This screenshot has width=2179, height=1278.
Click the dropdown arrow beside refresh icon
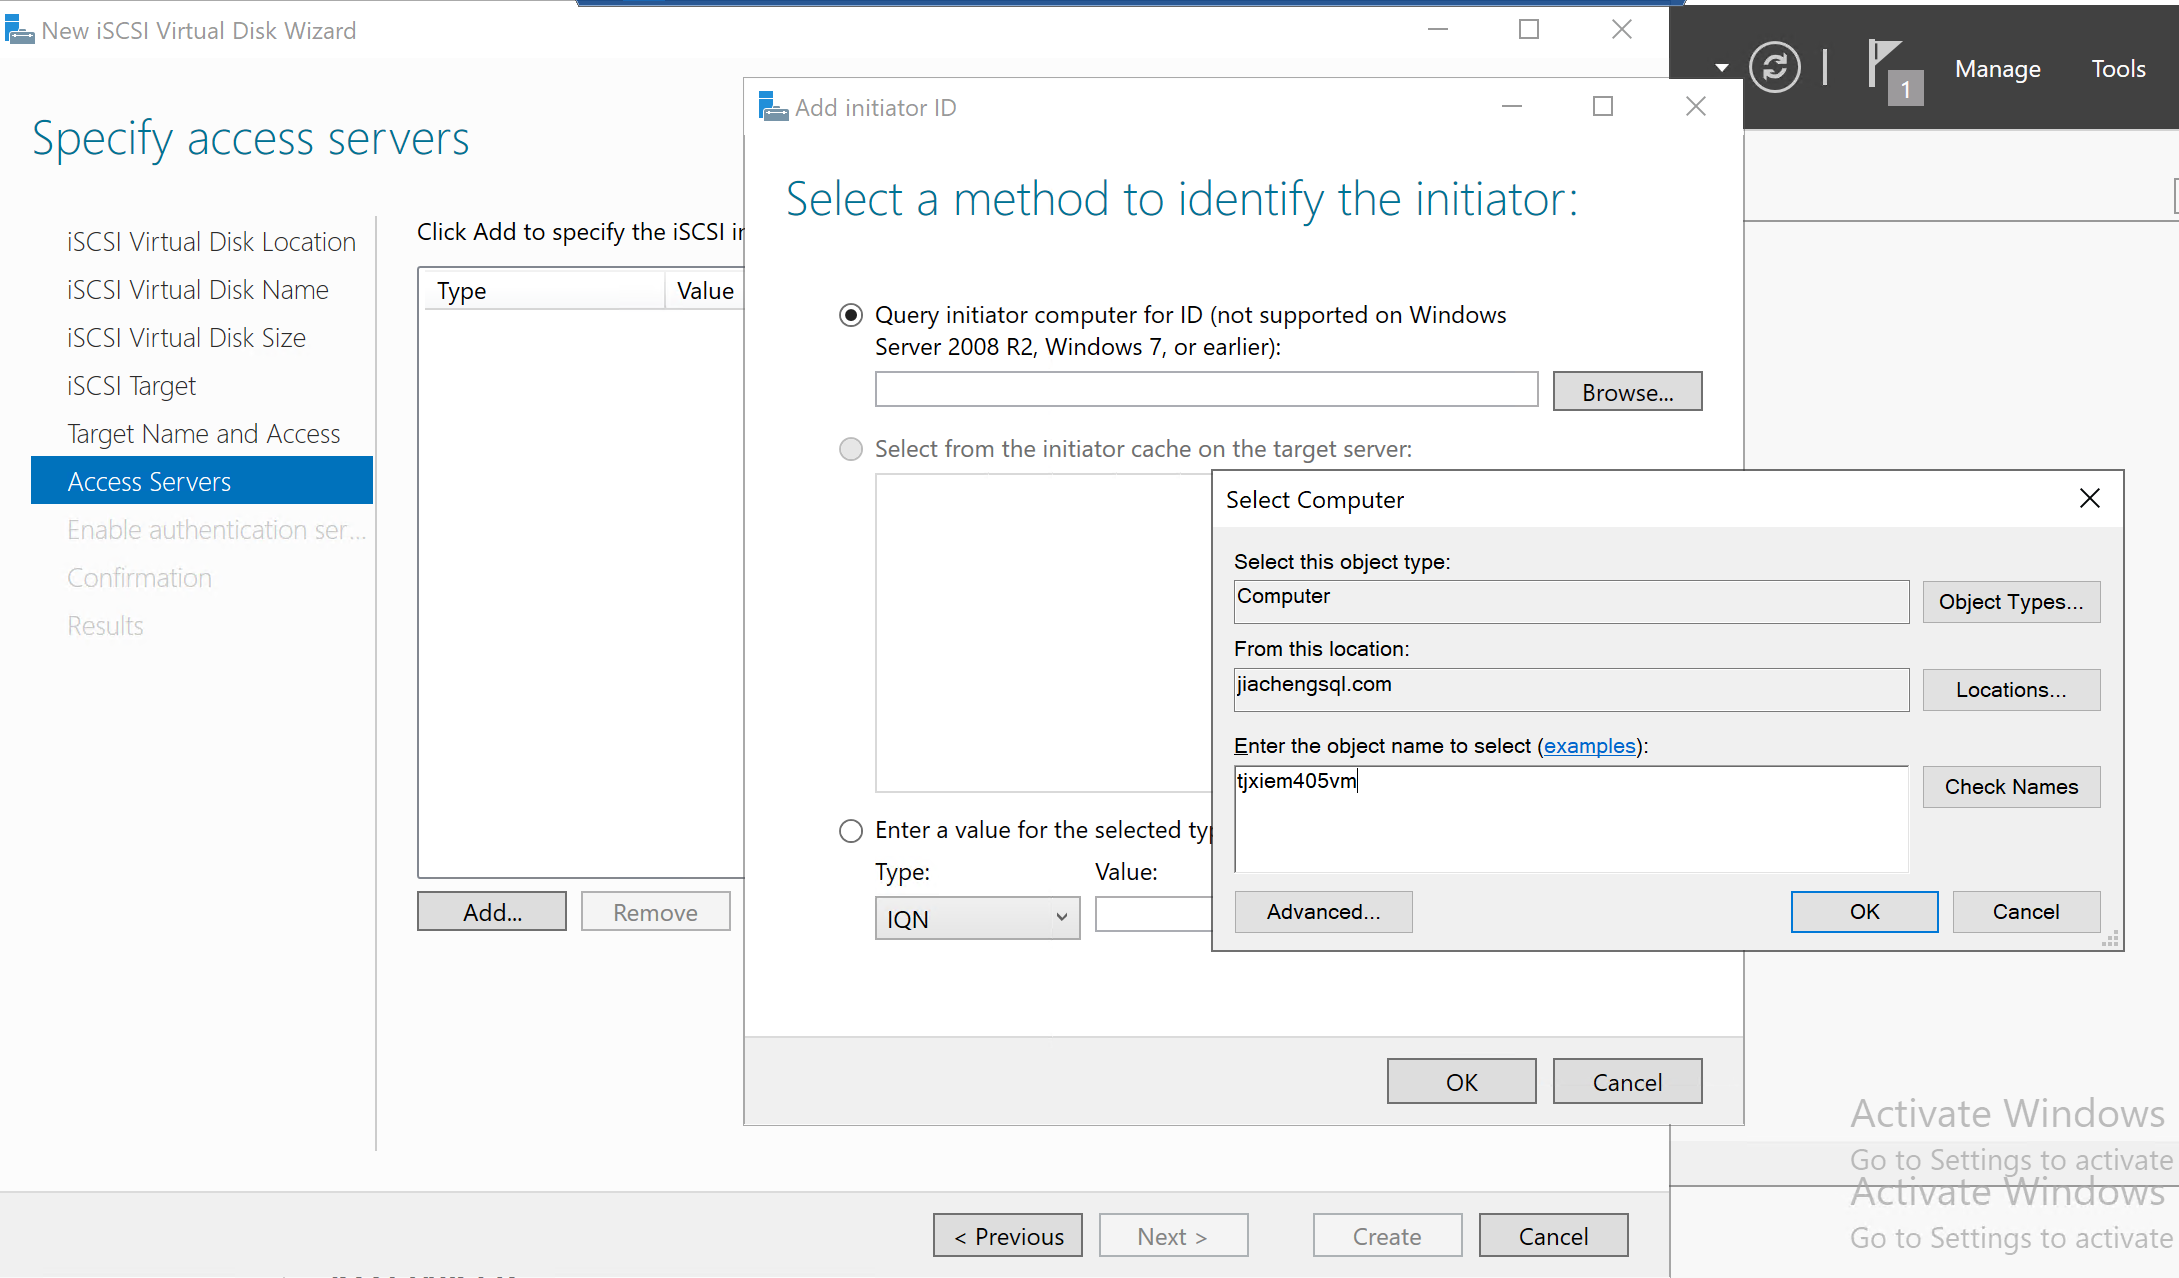[1721, 68]
